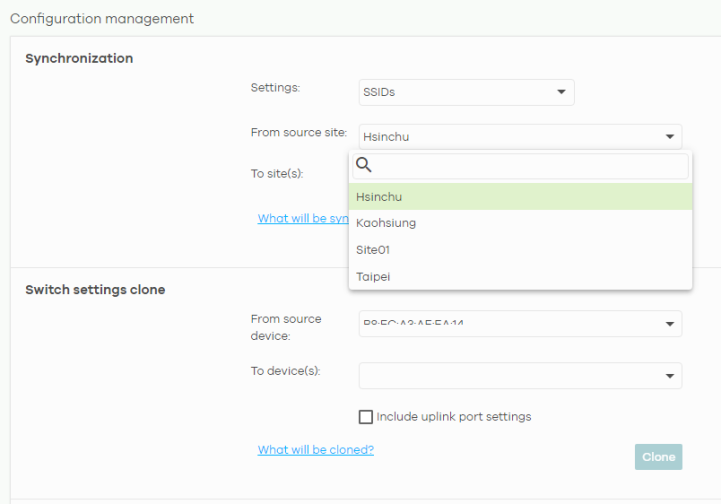The image size is (721, 504).
Task: Open the From source device field
Action: (x=510, y=324)
